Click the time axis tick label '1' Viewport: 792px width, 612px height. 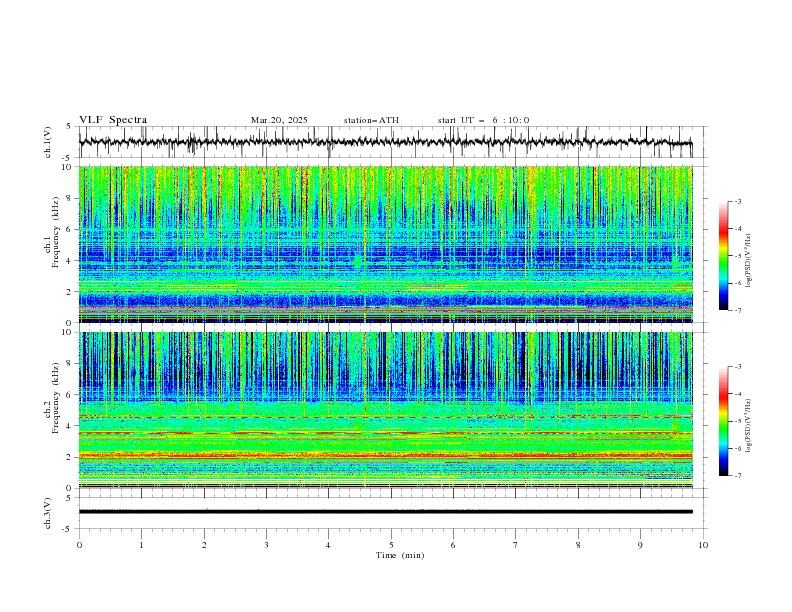click(141, 545)
